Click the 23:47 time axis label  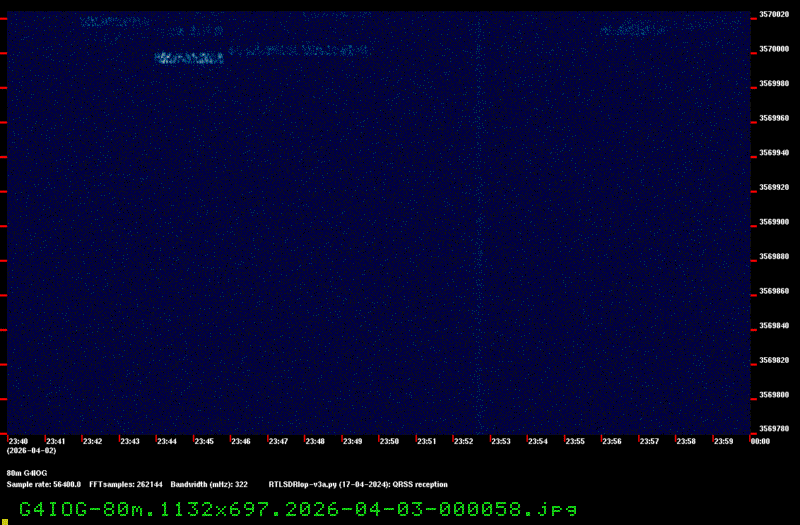[x=278, y=441]
